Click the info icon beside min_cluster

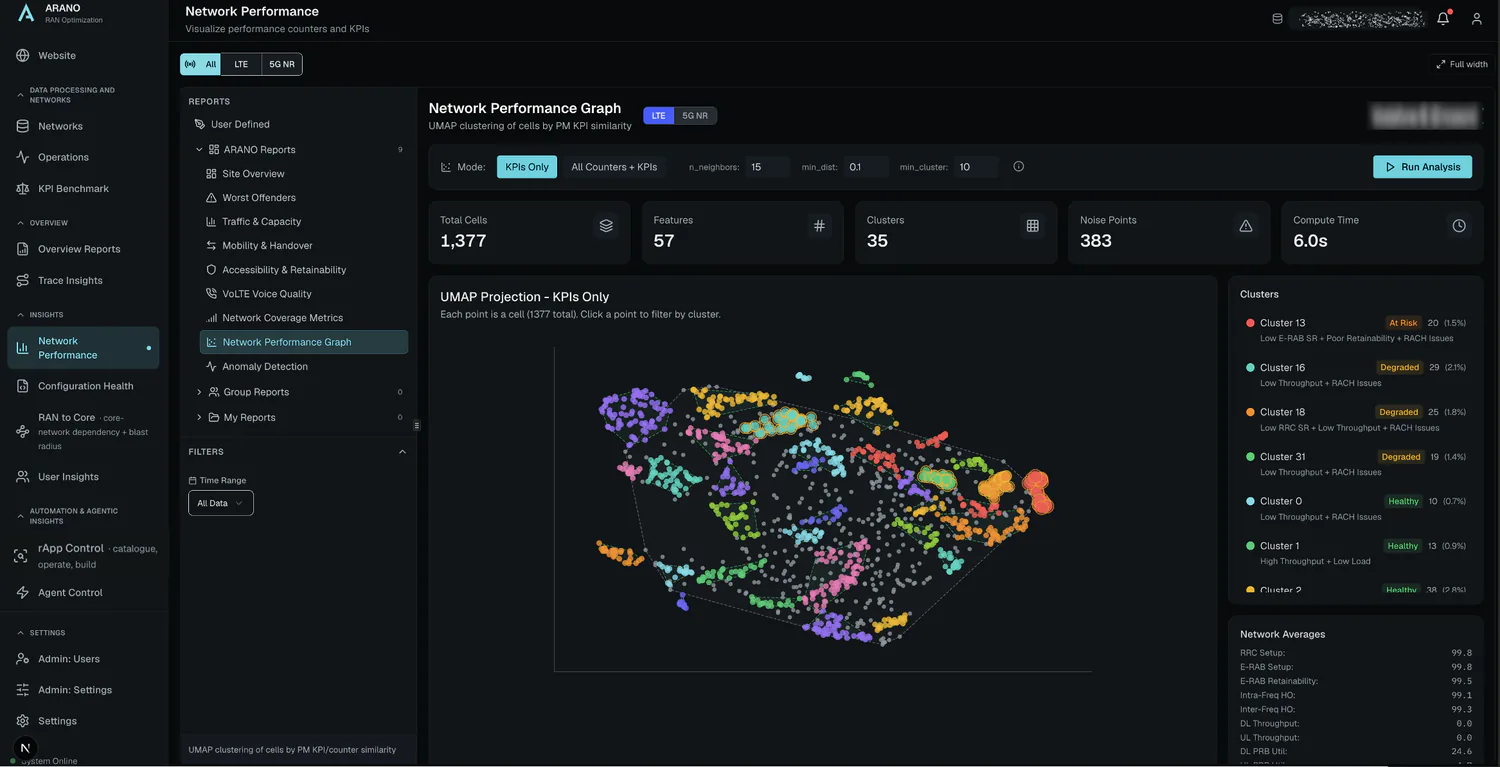click(1018, 167)
